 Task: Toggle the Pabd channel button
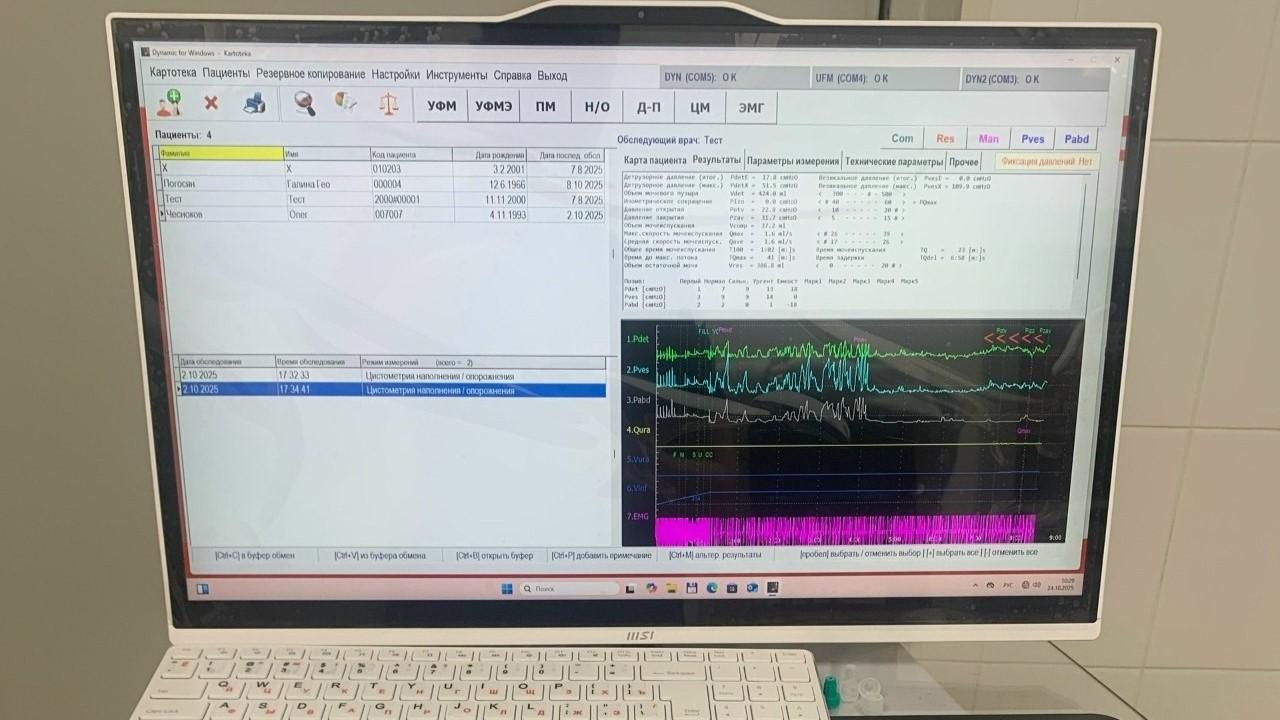(x=1076, y=139)
